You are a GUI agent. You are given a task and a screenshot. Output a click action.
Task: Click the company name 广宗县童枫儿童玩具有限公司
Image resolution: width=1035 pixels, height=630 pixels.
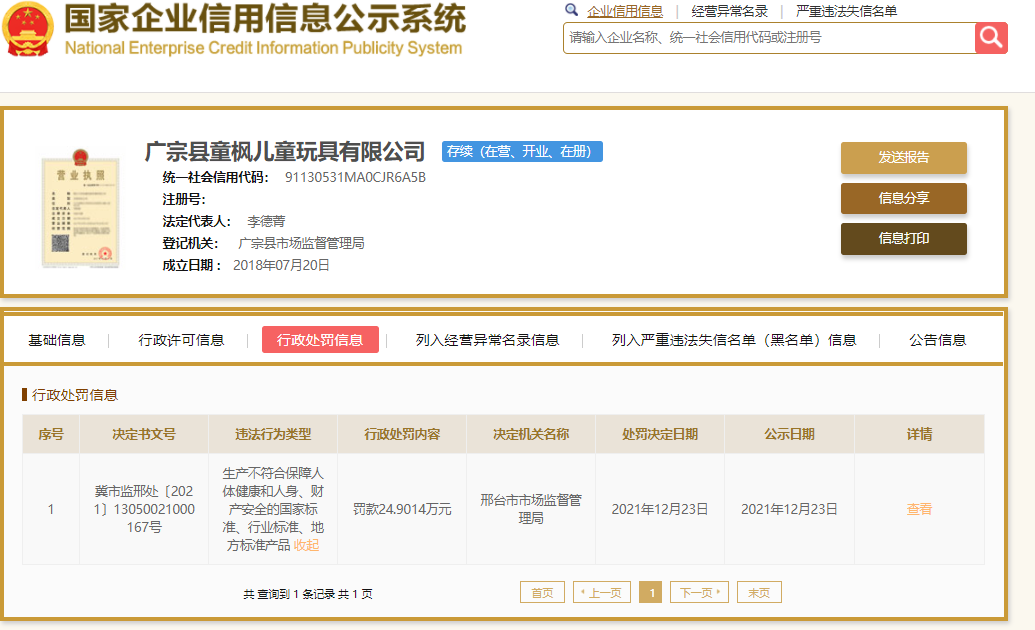(x=285, y=152)
